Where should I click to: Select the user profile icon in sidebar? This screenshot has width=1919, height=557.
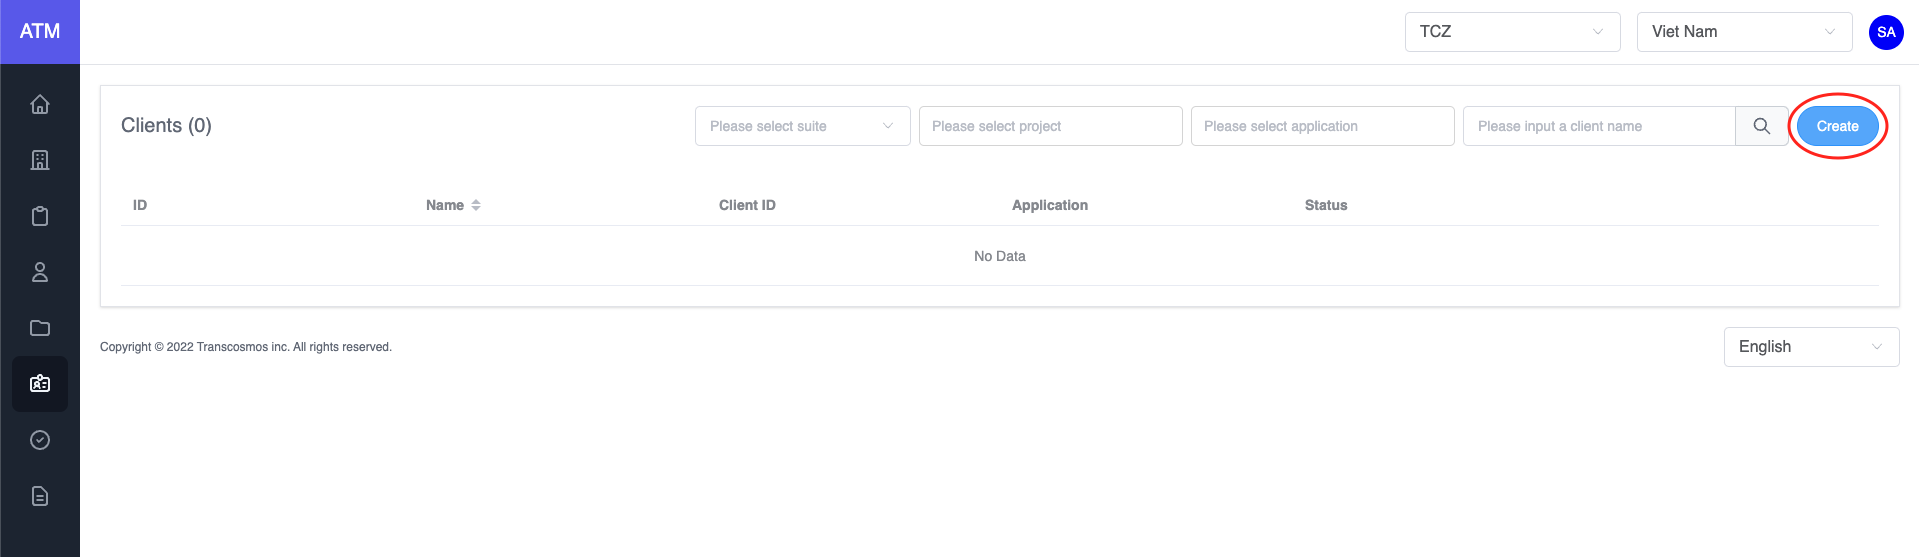click(40, 272)
